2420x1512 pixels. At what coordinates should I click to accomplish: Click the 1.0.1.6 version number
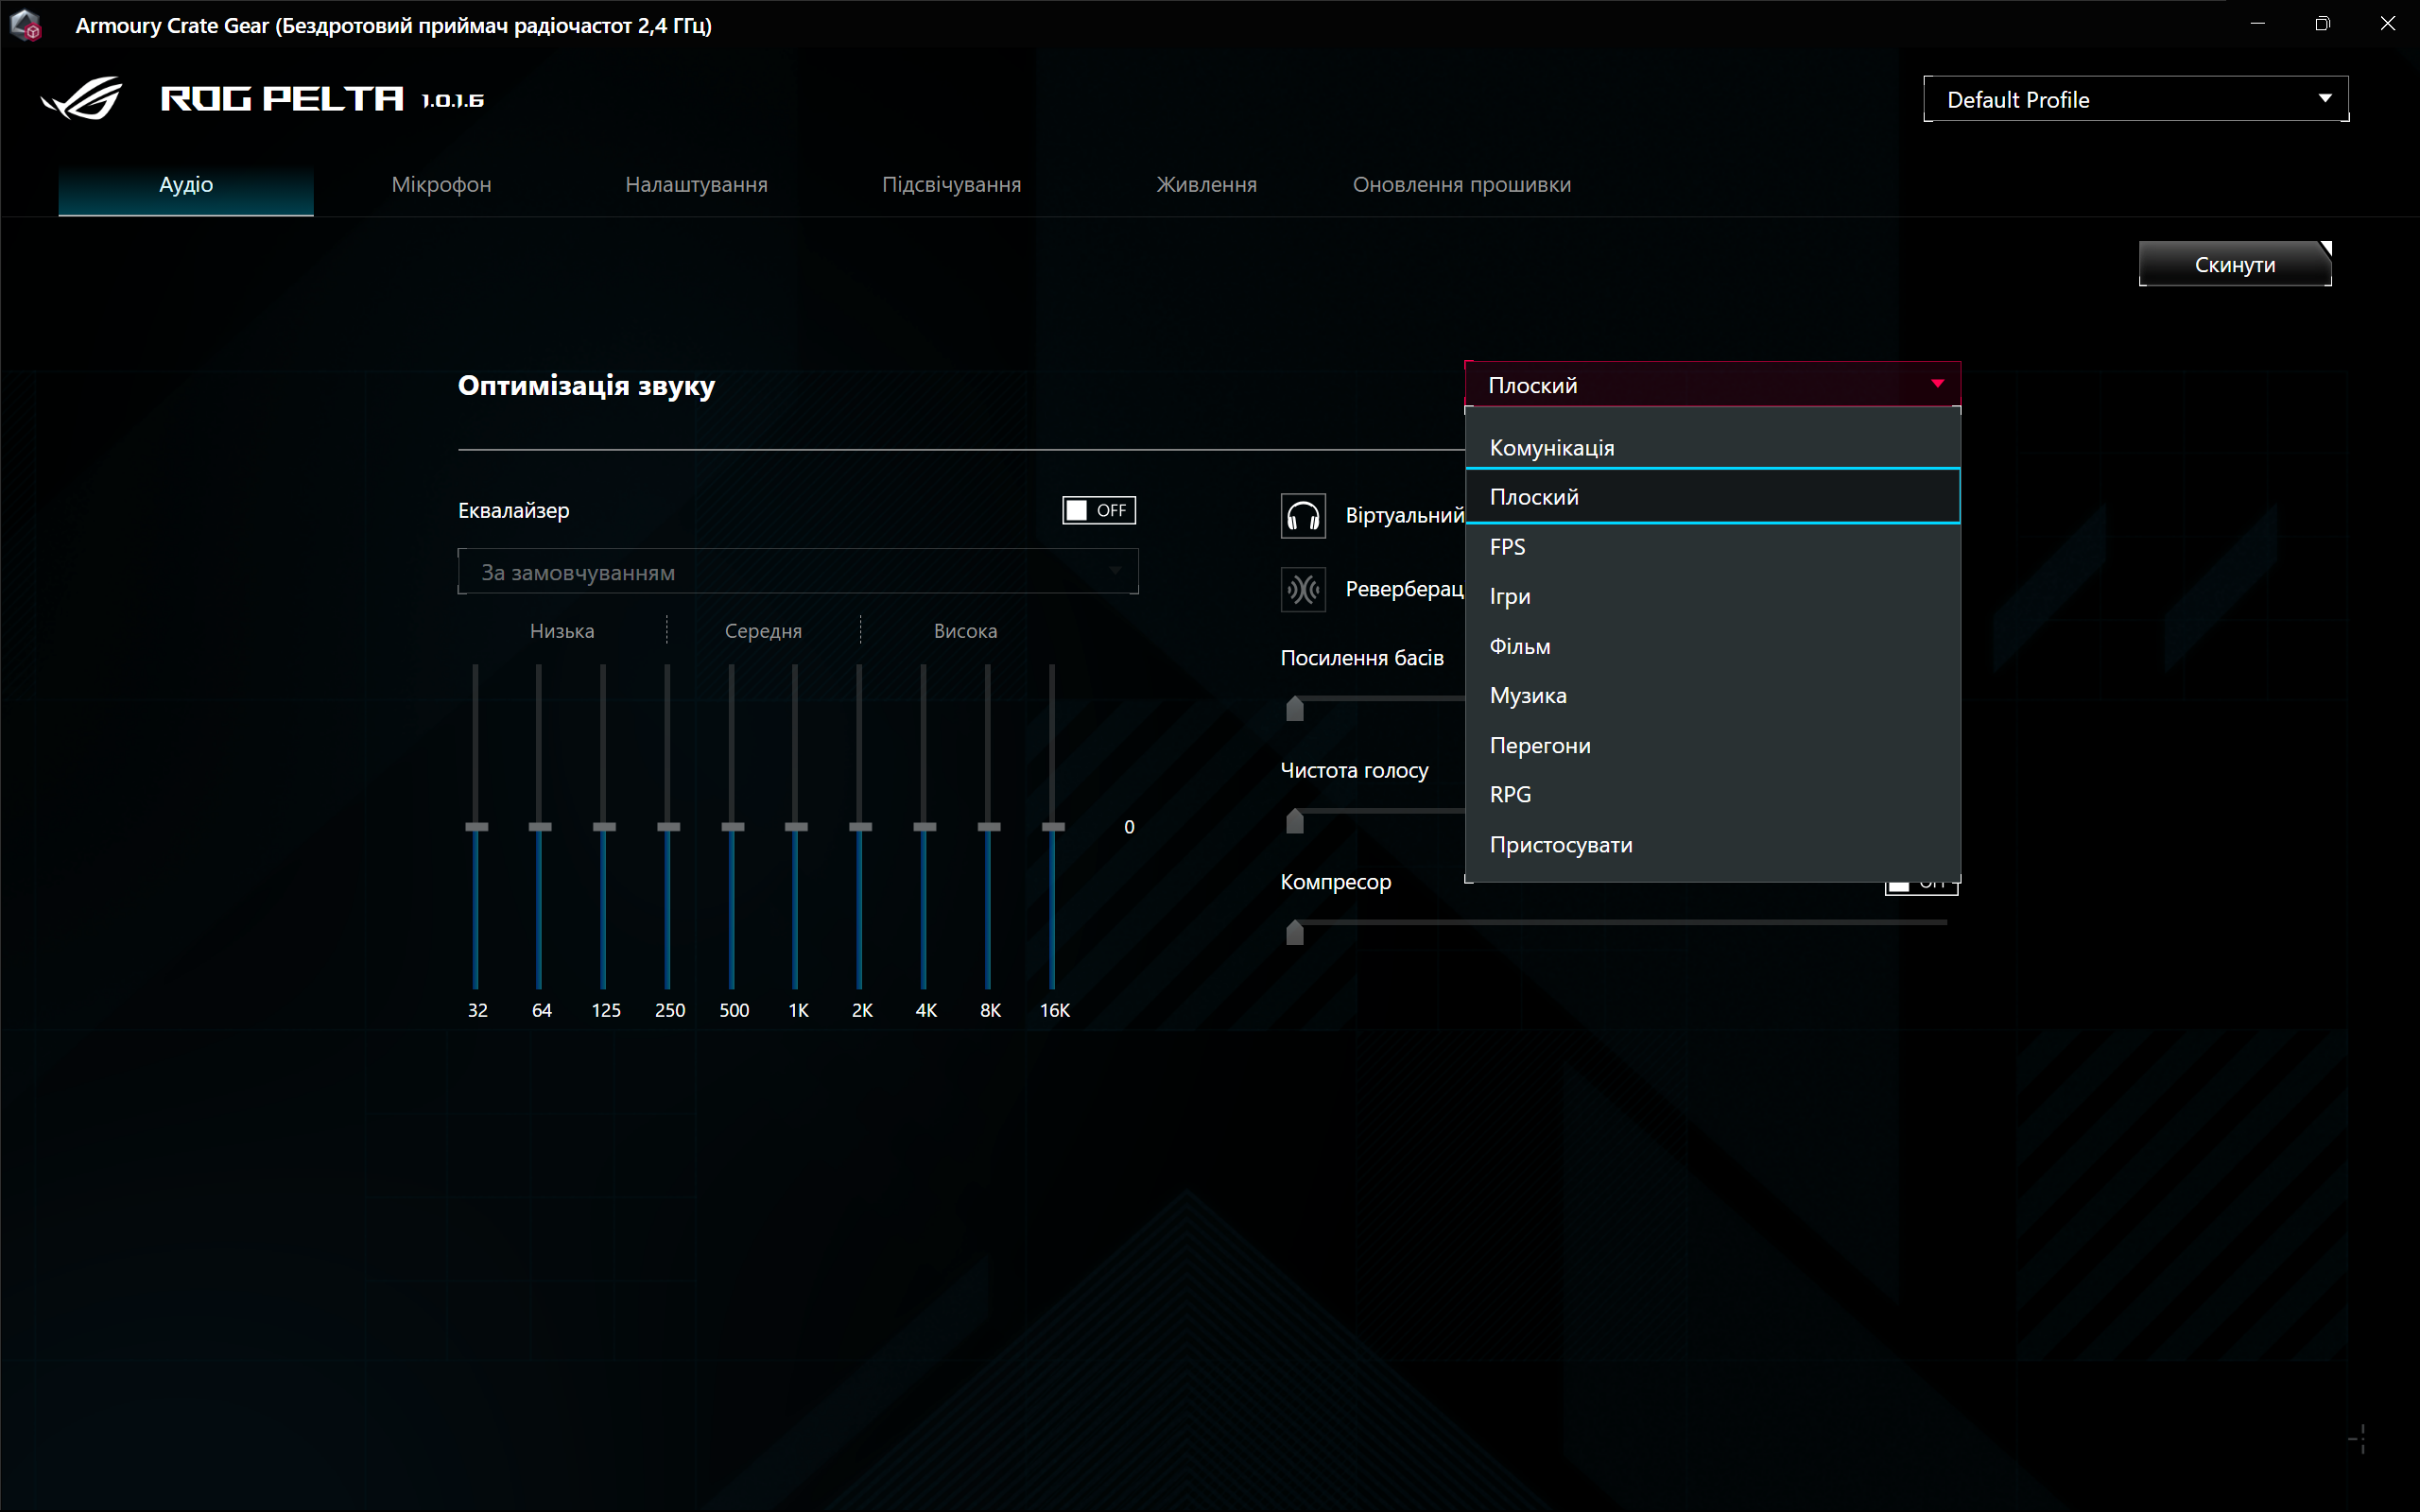pyautogui.click(x=453, y=100)
